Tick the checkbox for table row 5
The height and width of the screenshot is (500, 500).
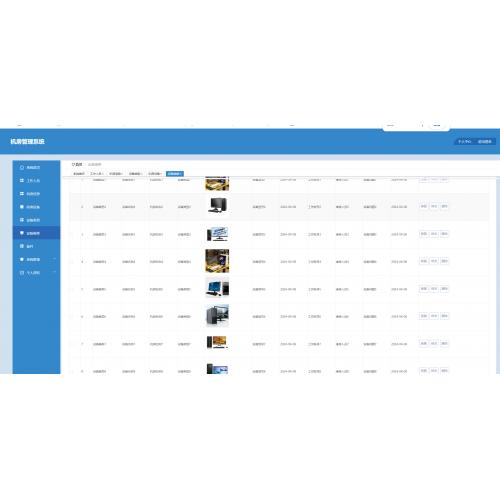[72, 289]
